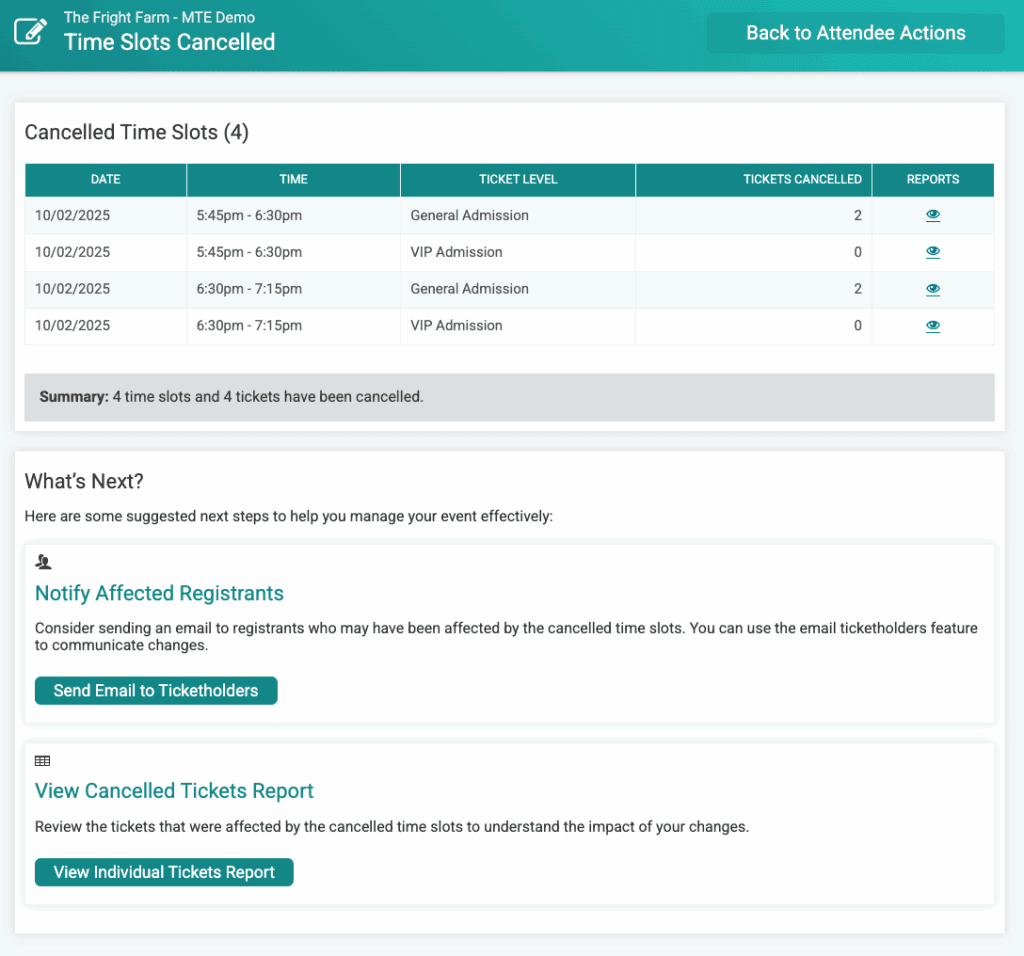Click eye icon for 5:45pm VIP Admission
The width and height of the screenshot is (1024, 956).
pos(932,252)
